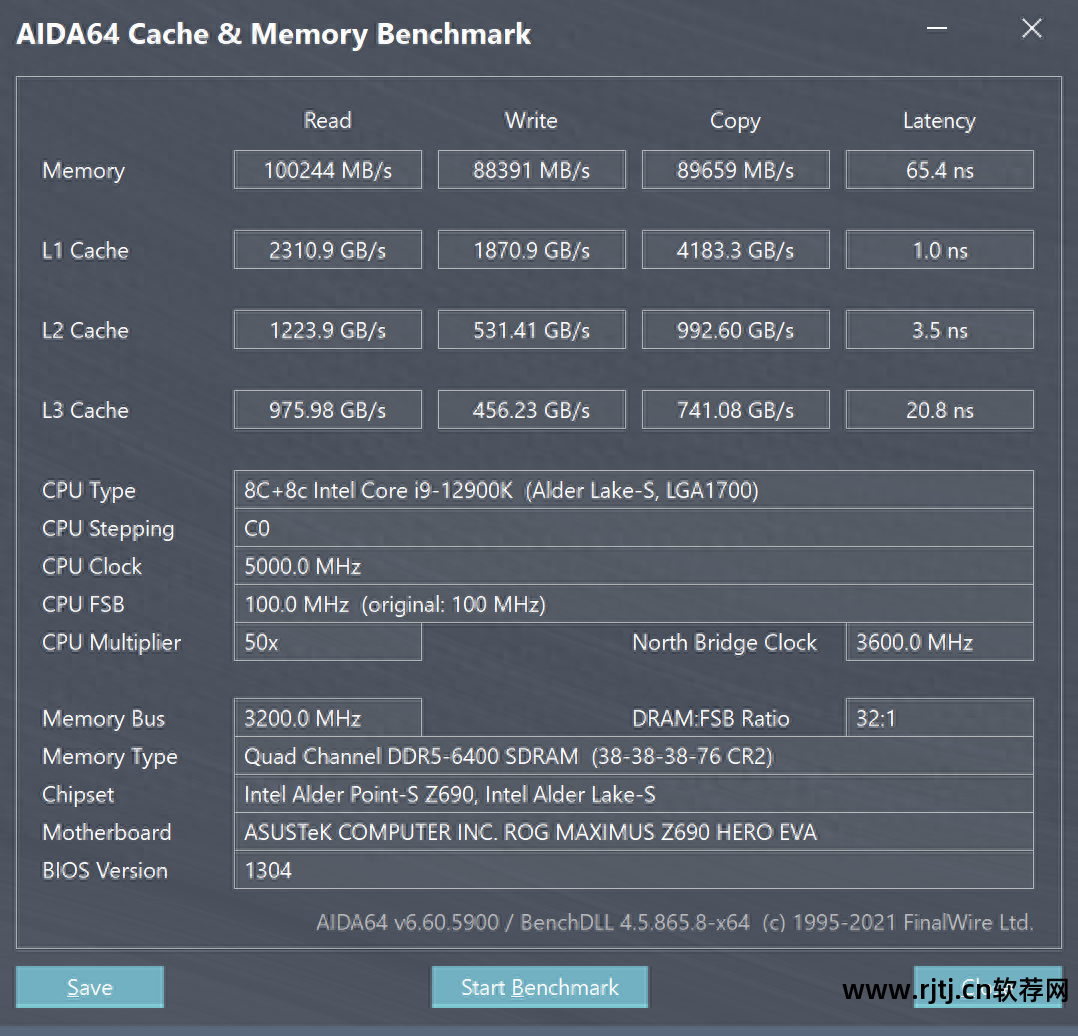The height and width of the screenshot is (1036, 1078).
Task: Click the DRAM:FSB Ratio label
Action: [x=710, y=718]
